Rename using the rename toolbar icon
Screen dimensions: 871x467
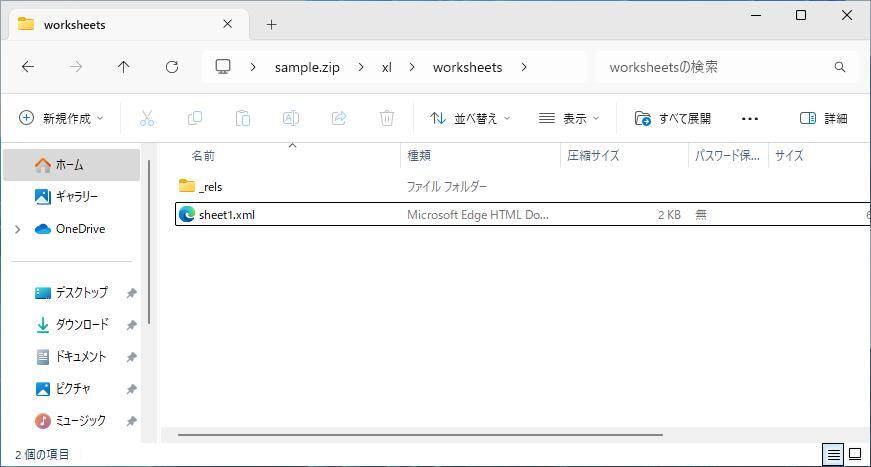[x=291, y=118]
